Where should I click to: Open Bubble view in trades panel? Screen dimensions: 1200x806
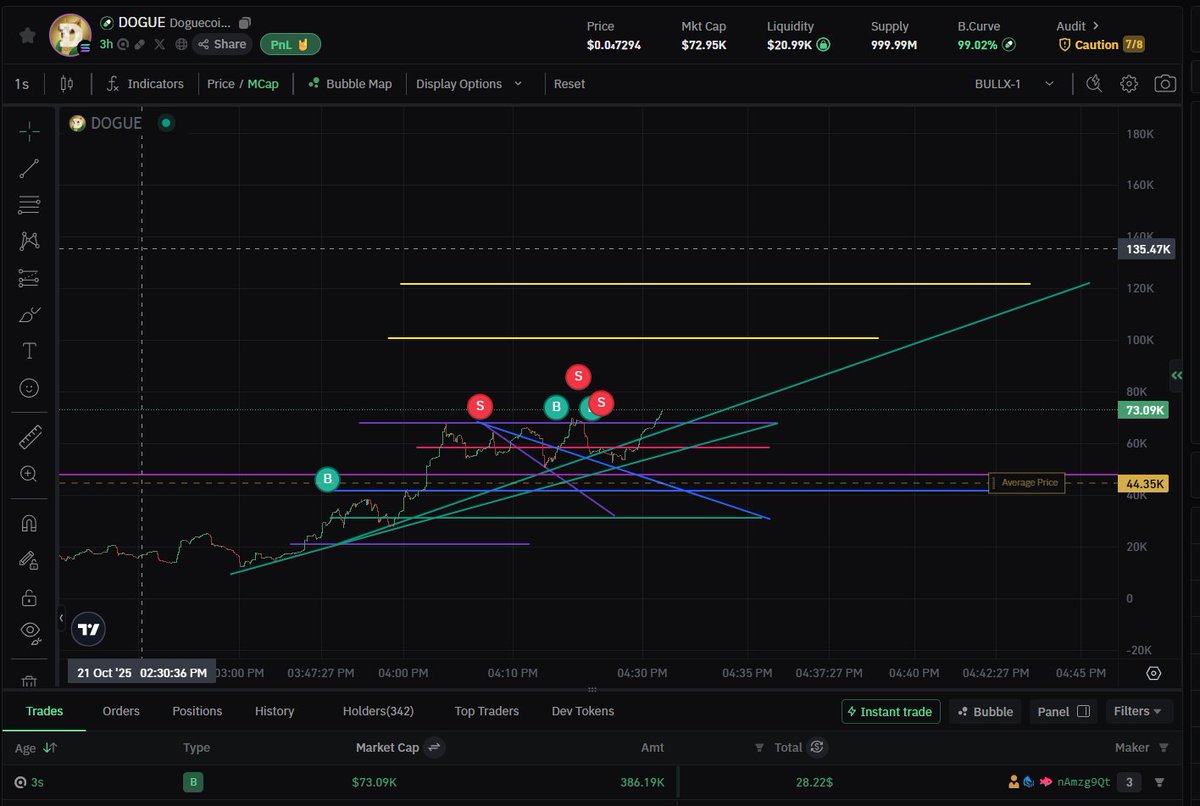985,712
